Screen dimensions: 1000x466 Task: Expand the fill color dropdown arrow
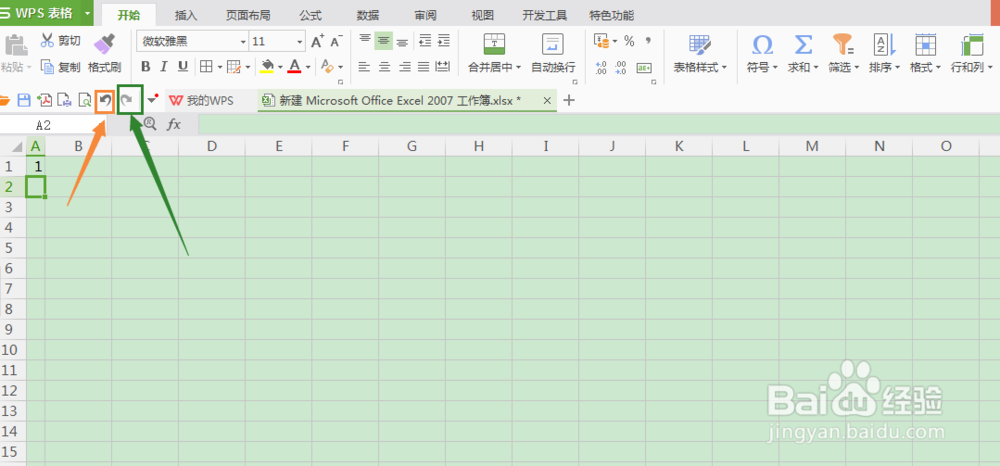point(280,67)
